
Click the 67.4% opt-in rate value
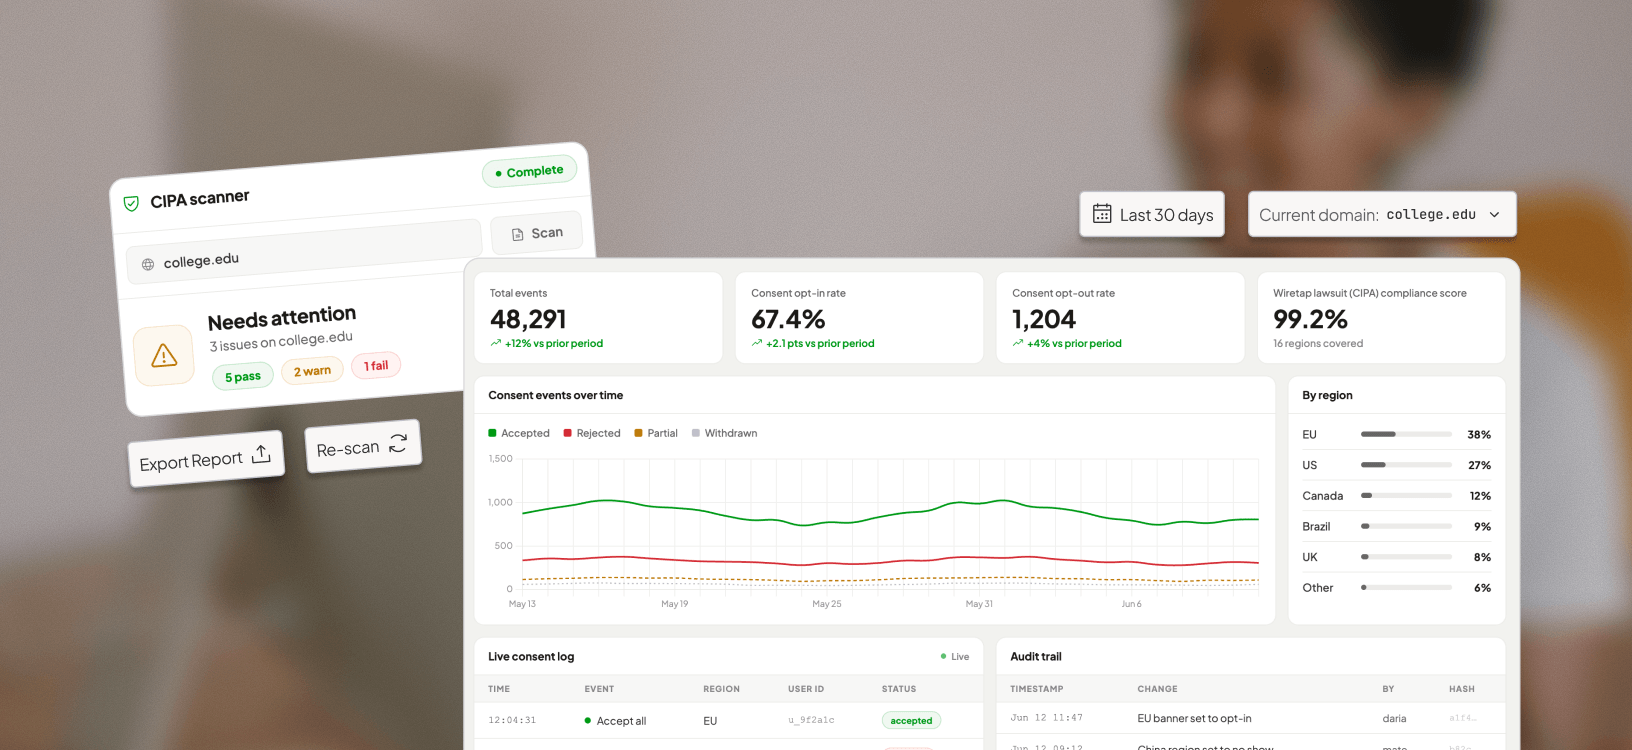[x=788, y=319]
